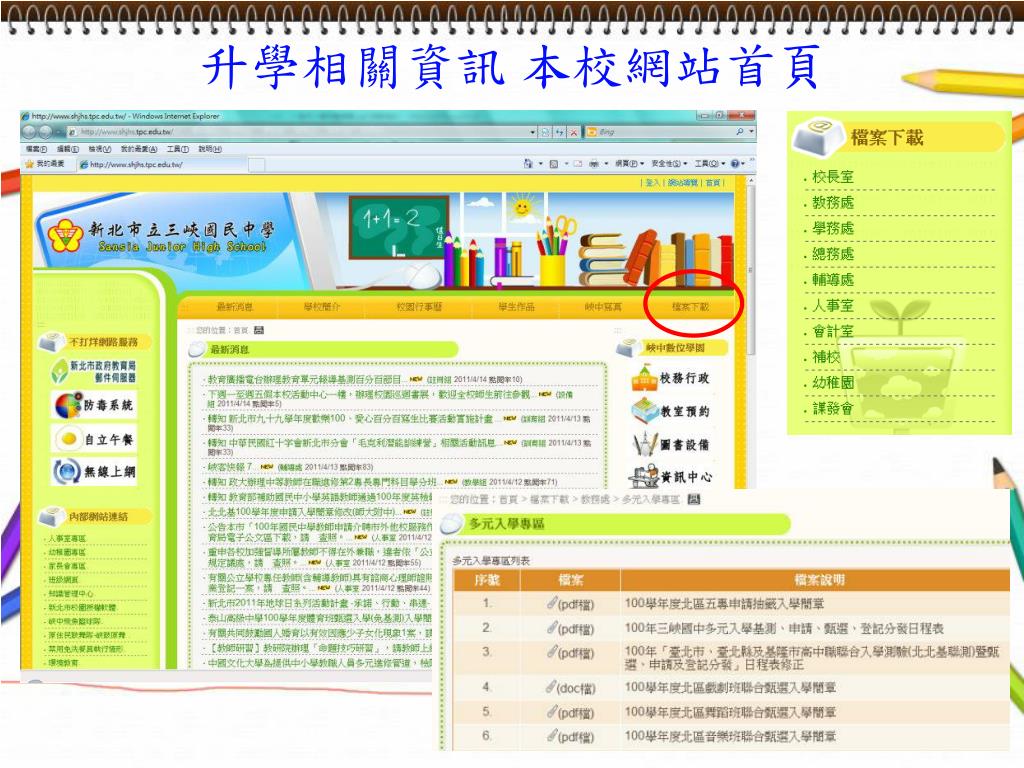
Task: Open 課發會 in 檔案下載 list
Action: click(833, 409)
